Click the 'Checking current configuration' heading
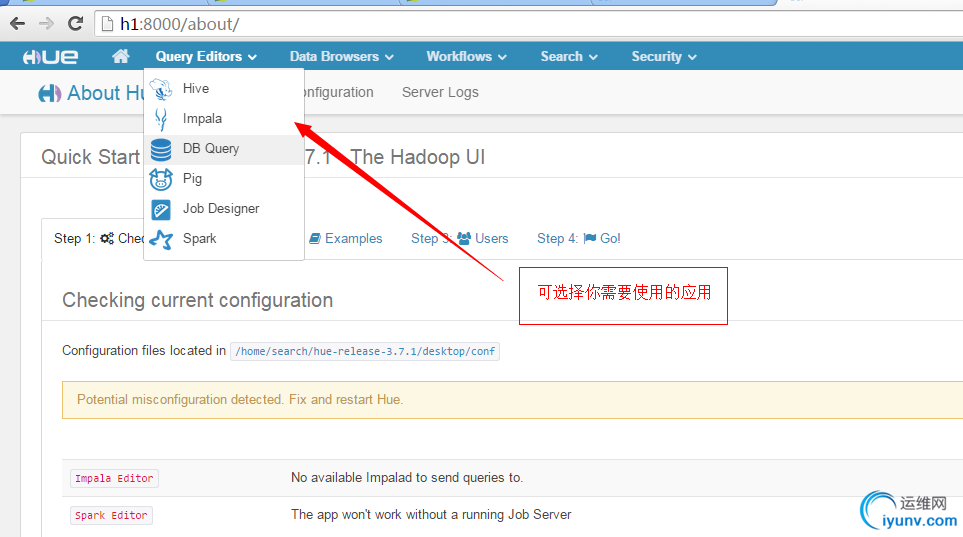Image resolution: width=963 pixels, height=537 pixels. pyautogui.click(x=198, y=300)
